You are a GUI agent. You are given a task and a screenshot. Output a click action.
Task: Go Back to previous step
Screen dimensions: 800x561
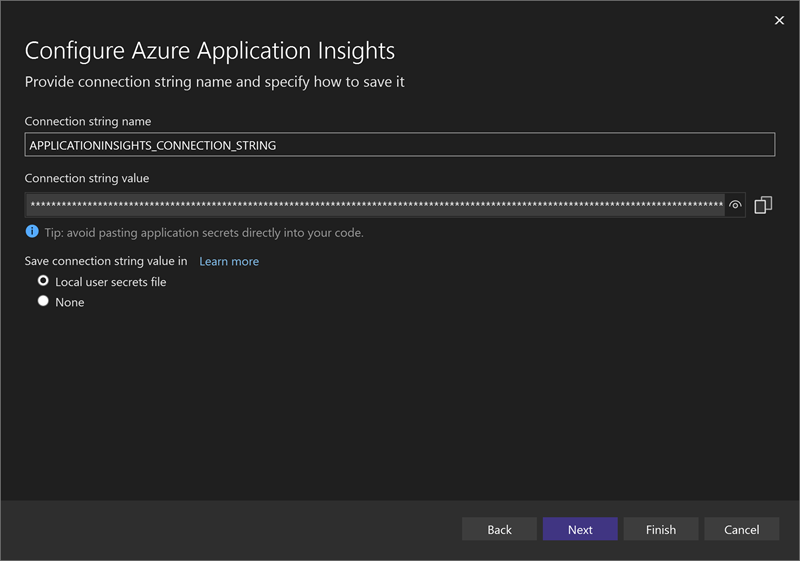point(499,529)
